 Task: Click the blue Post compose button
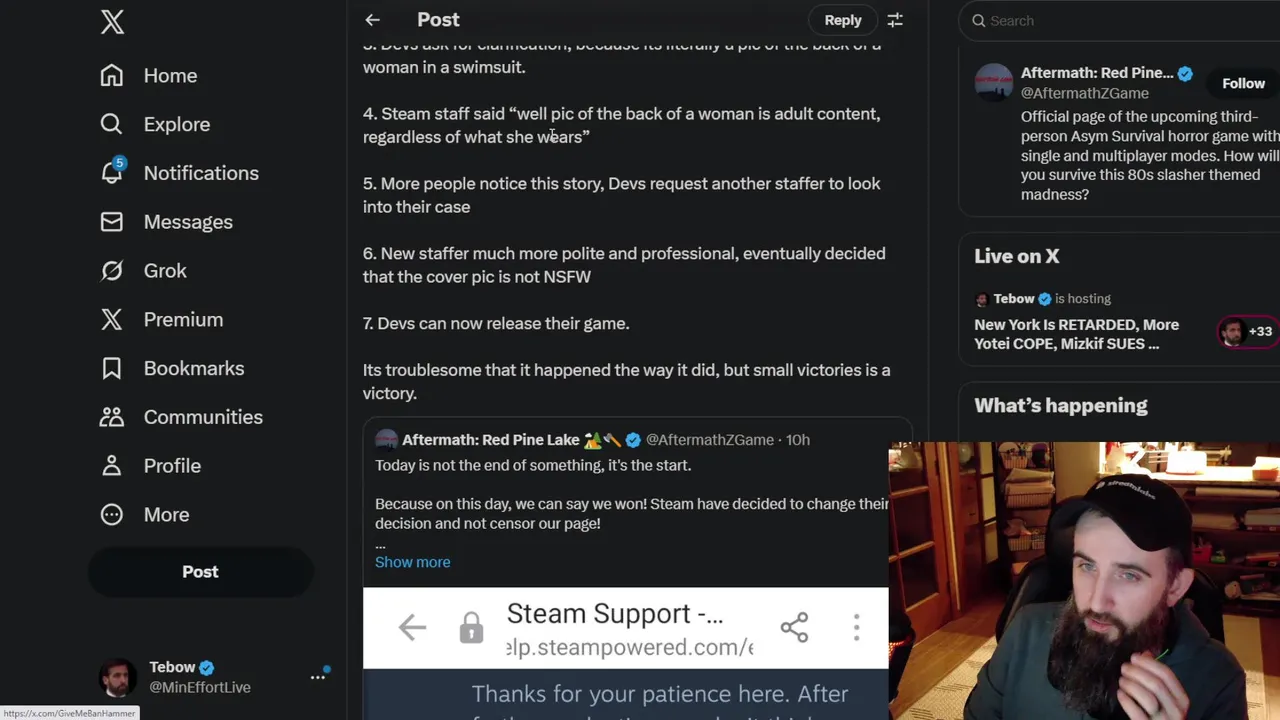tap(200, 572)
